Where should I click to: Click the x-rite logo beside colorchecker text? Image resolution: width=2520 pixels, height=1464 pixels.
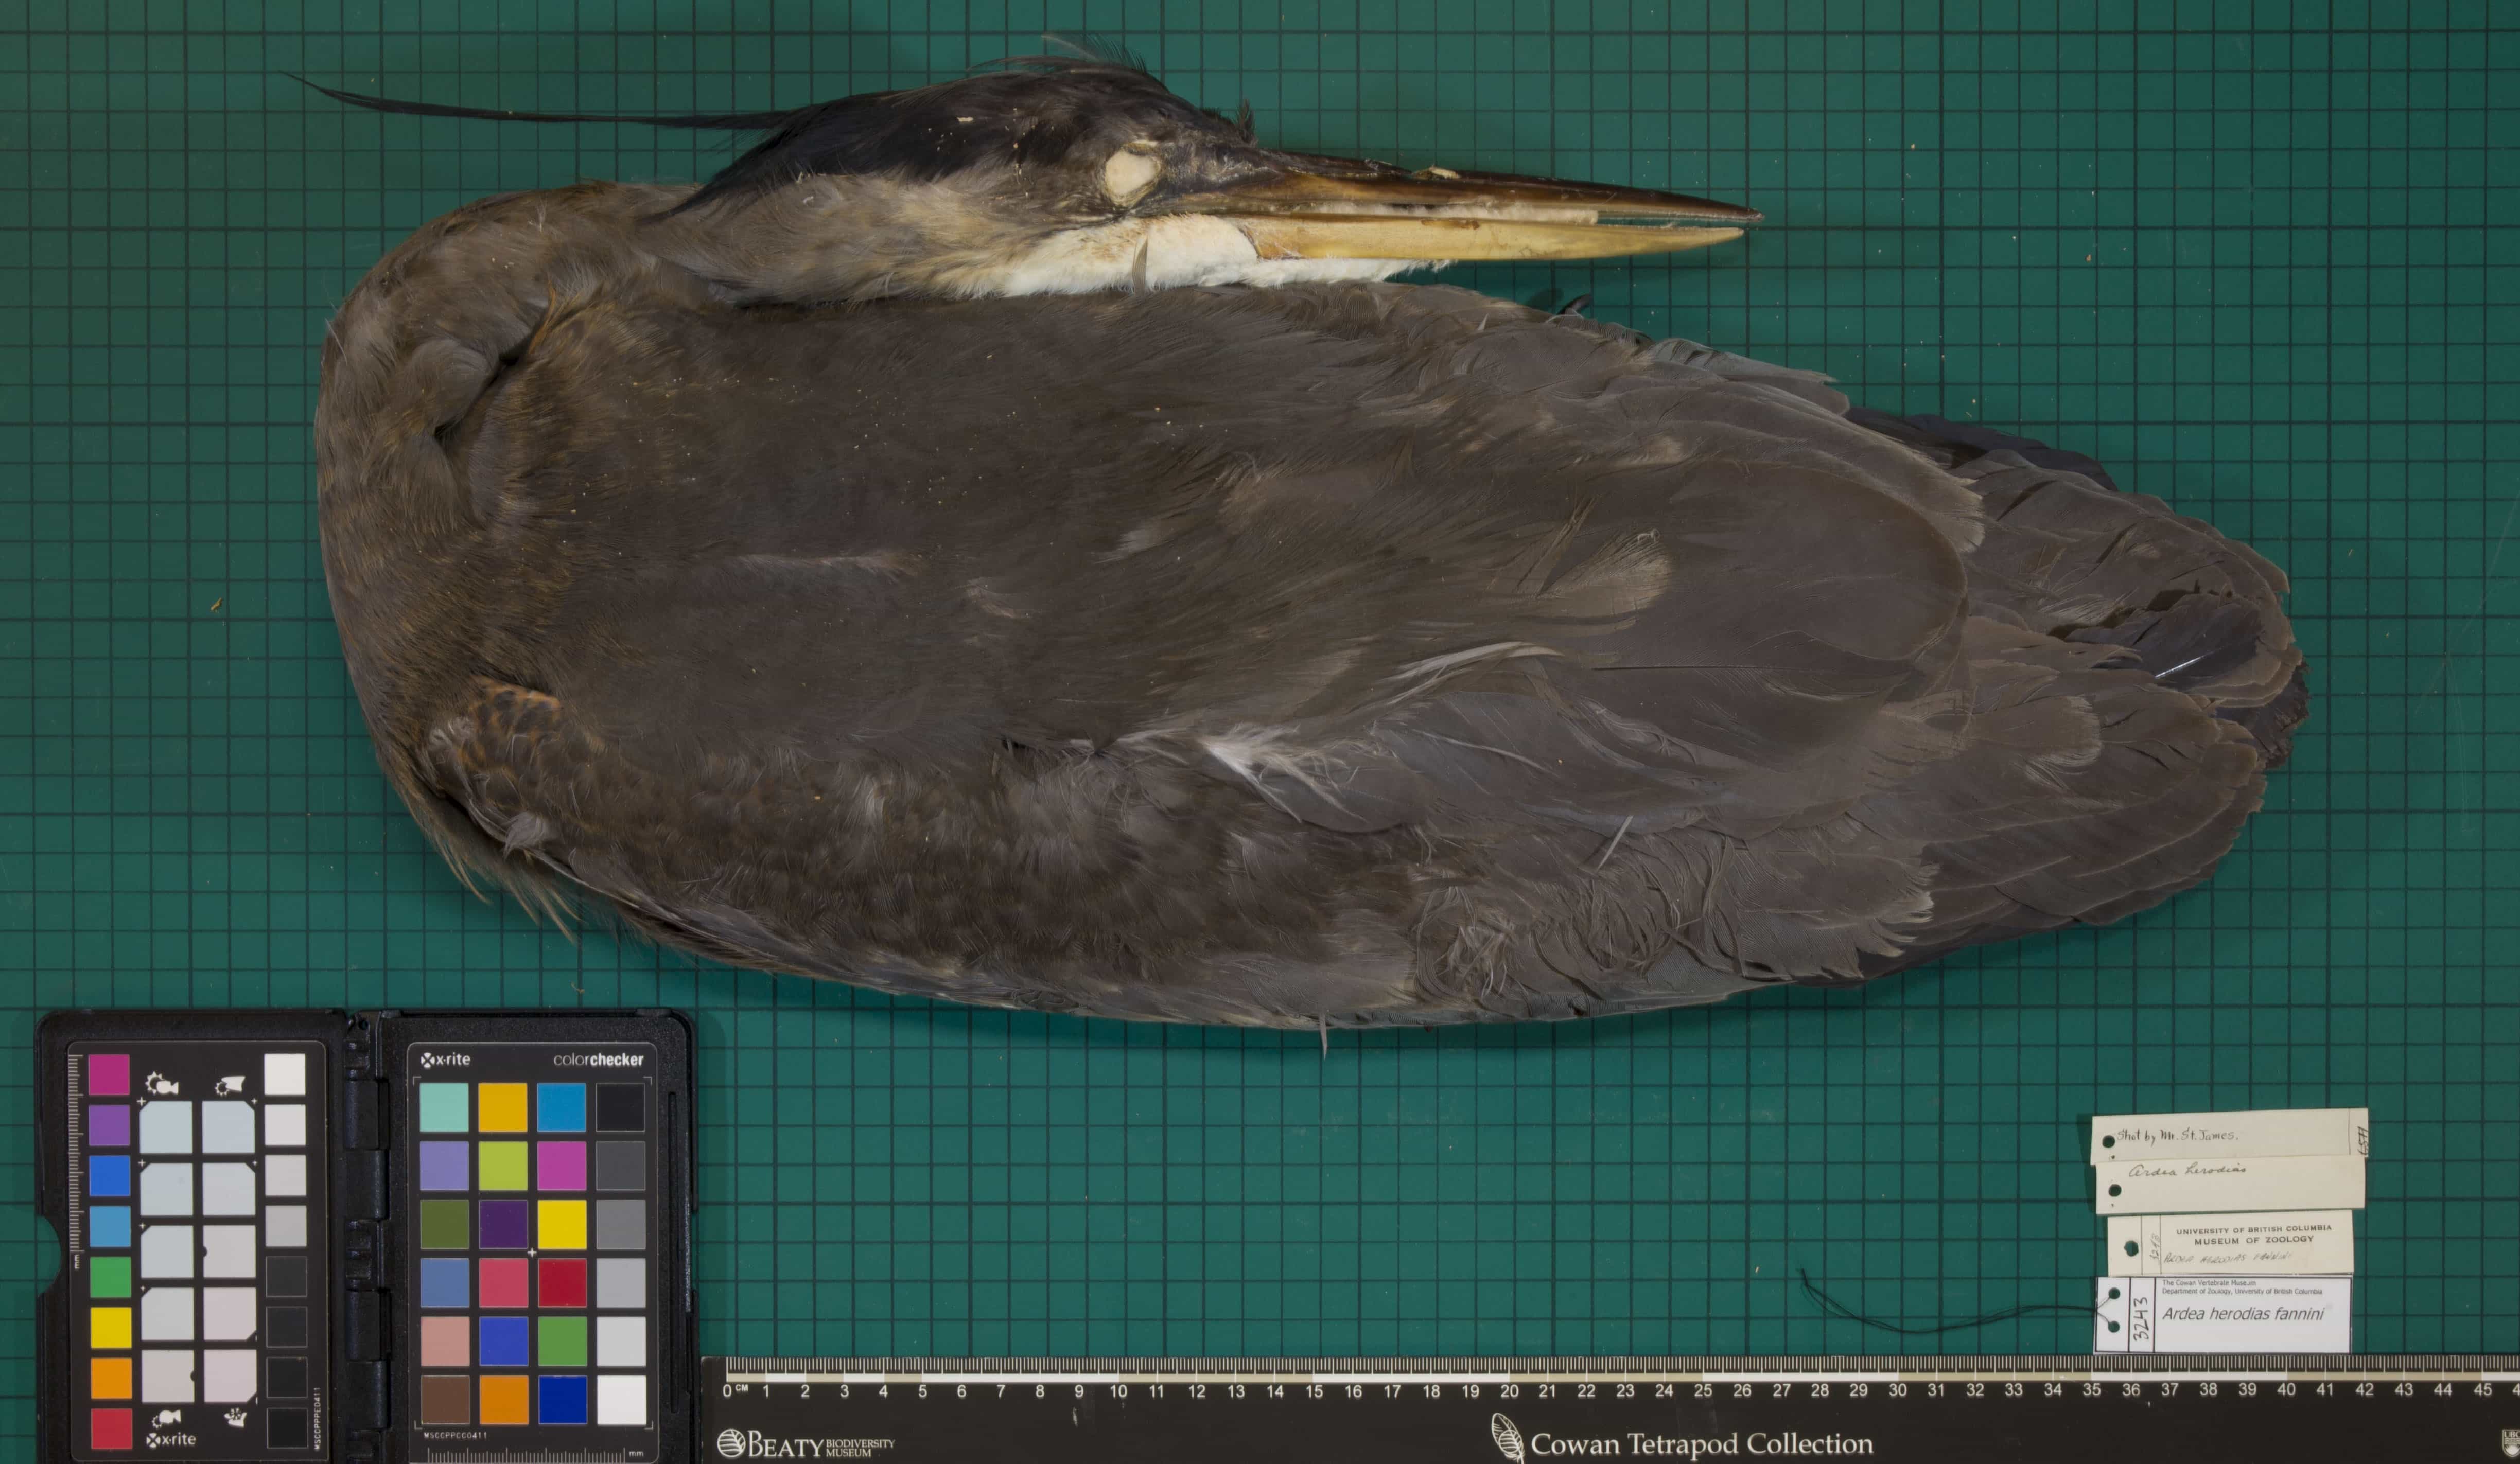coord(445,1060)
